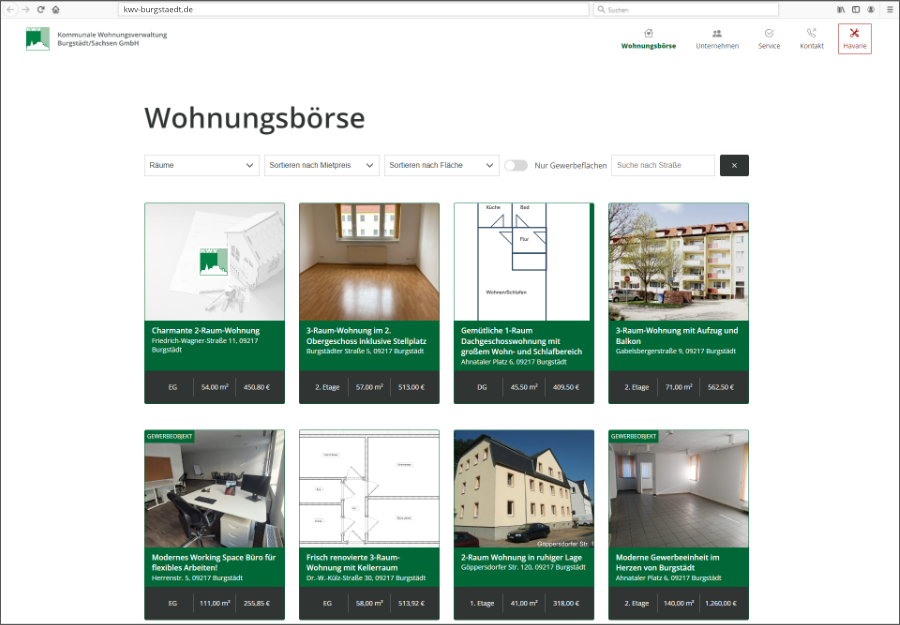The image size is (900, 625).
Task: Click the browser forward arrow
Action: [25, 9]
